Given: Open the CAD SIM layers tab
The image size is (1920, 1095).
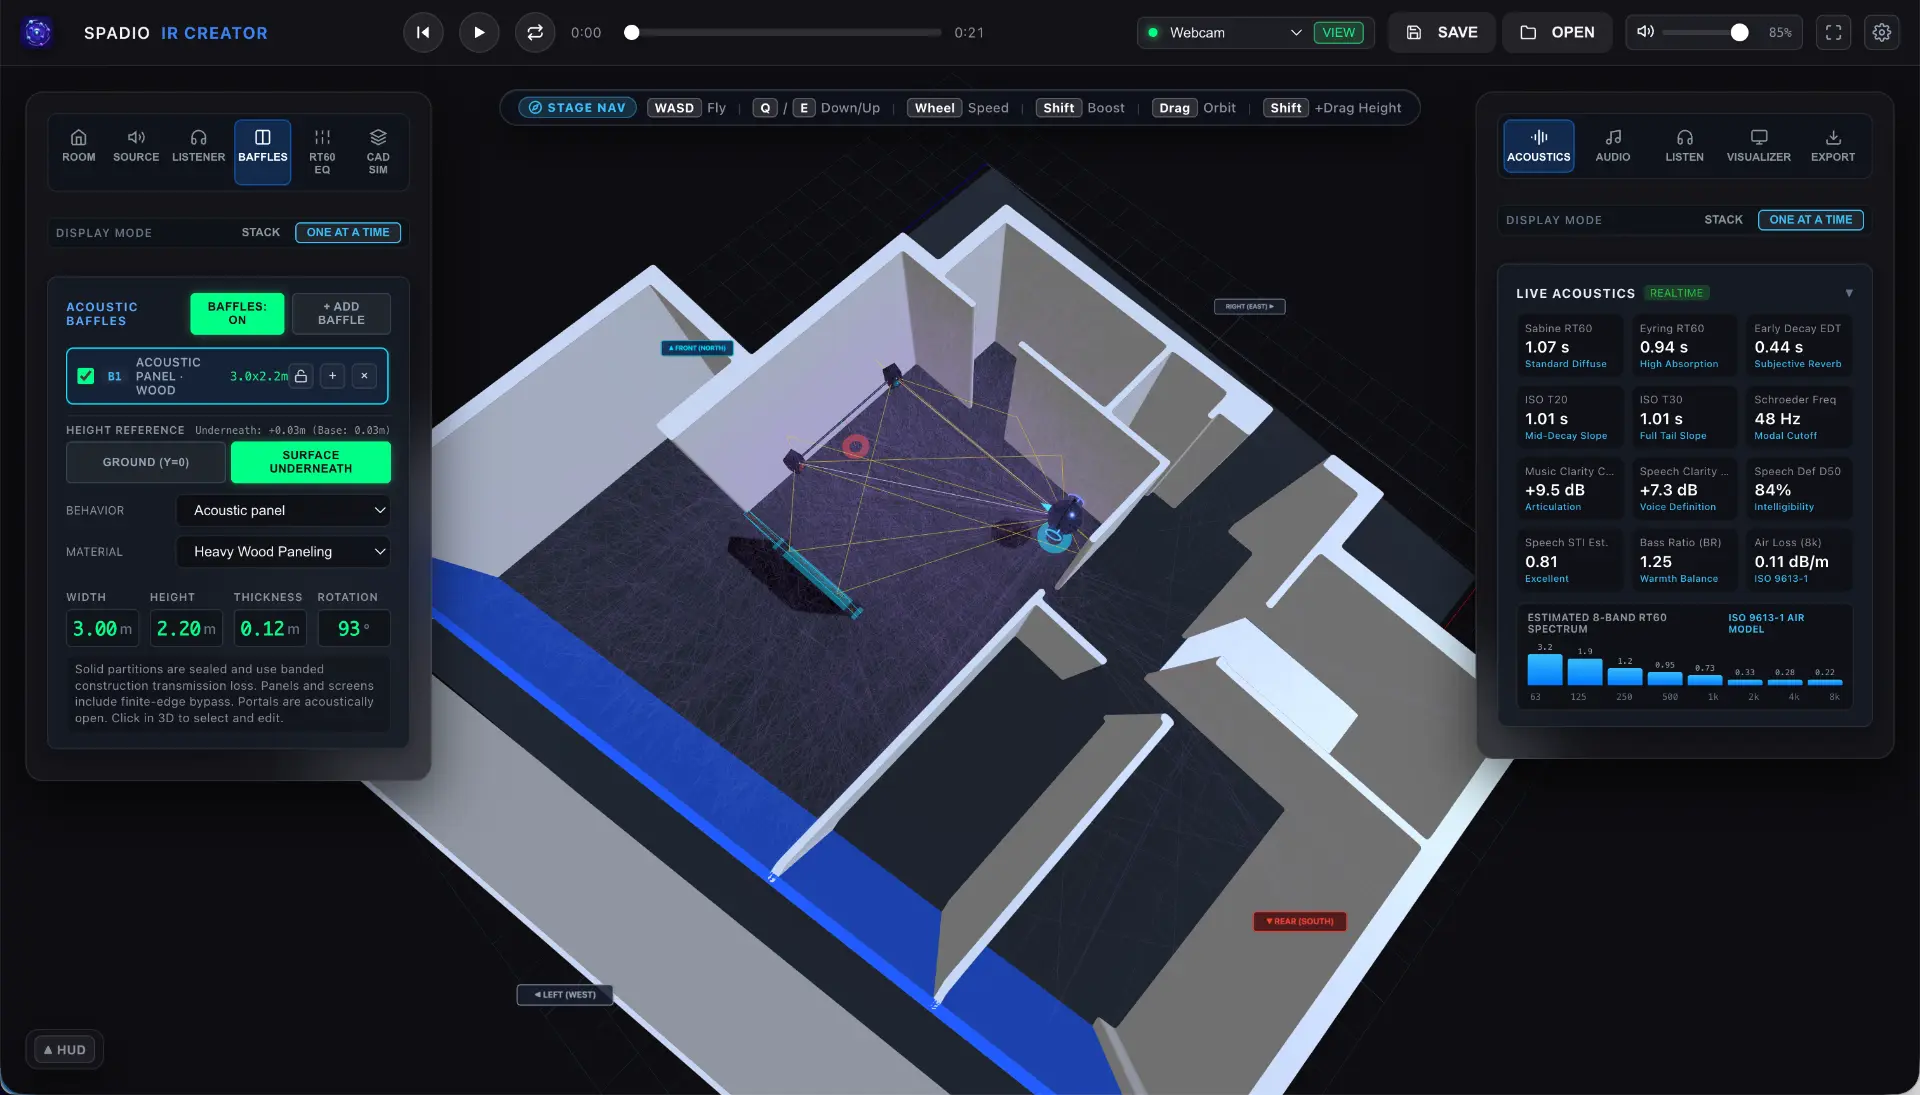Looking at the screenshot, I should tap(378, 152).
